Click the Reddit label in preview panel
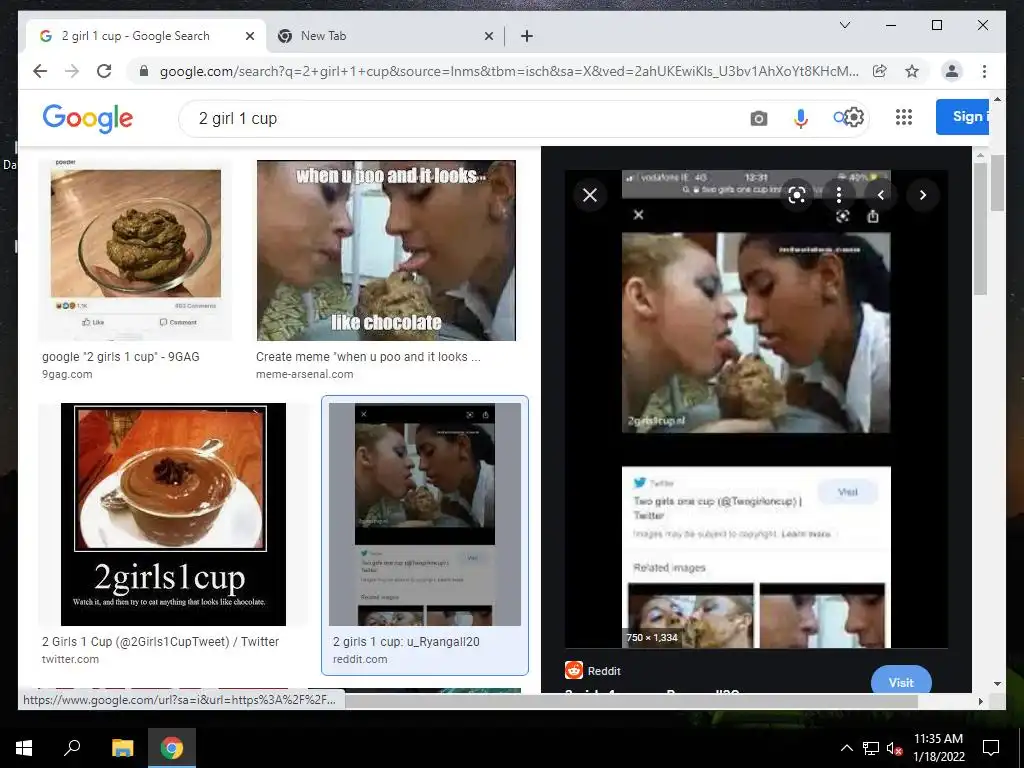 coord(604,671)
